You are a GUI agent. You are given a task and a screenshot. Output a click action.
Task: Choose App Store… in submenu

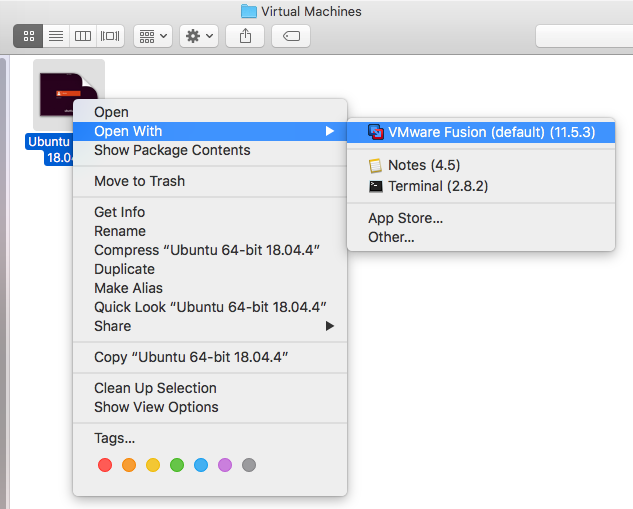point(481,218)
